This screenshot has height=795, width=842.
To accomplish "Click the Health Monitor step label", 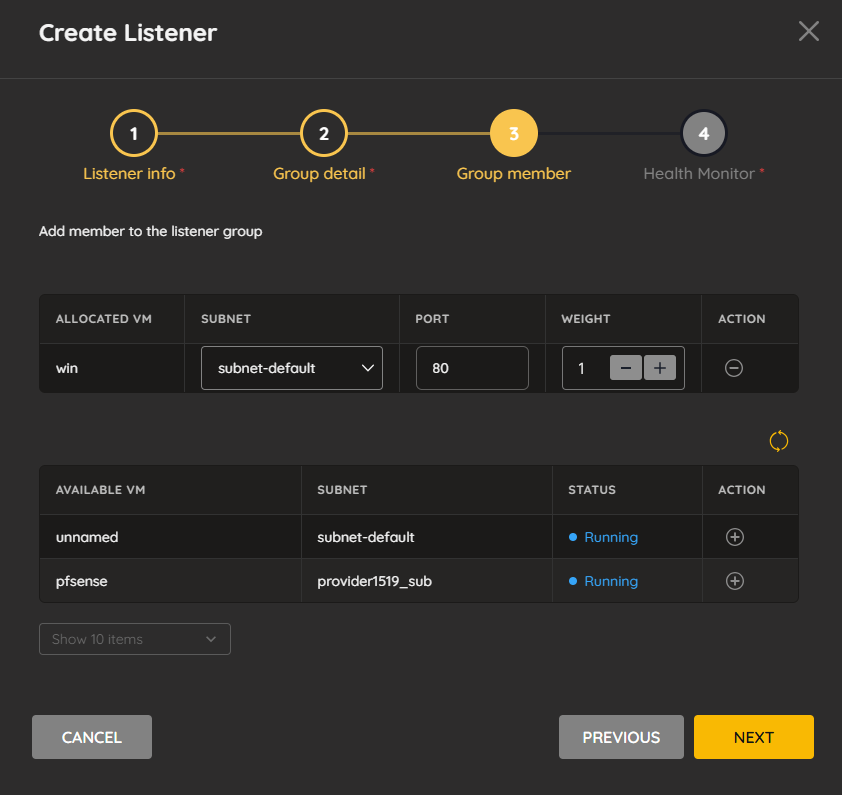I will pyautogui.click(x=699, y=174).
